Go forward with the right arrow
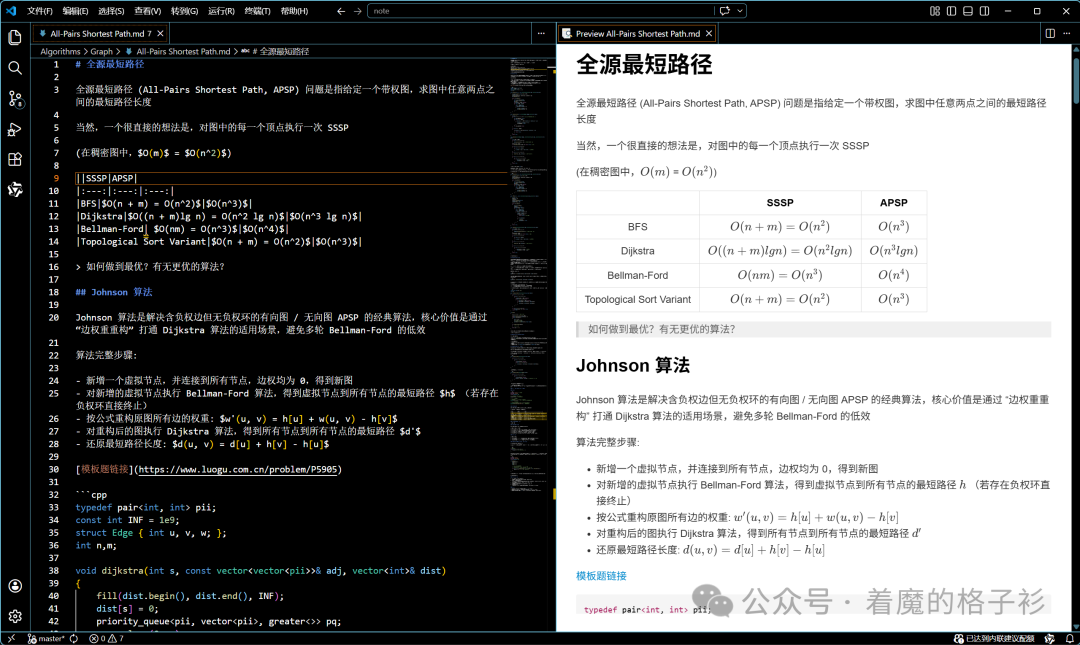Screen dimensions: 1080x645 click(x=357, y=11)
